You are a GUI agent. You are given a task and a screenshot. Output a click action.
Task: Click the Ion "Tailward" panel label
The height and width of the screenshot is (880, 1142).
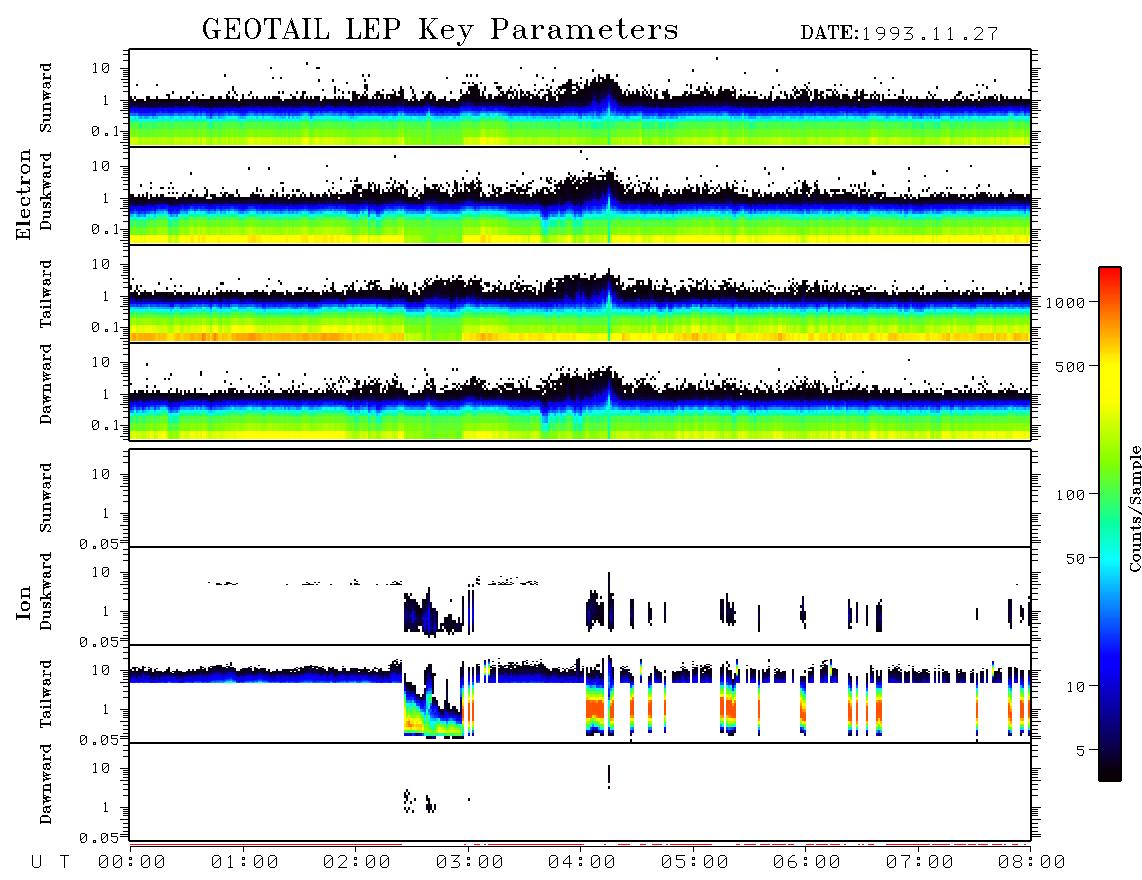46,694
